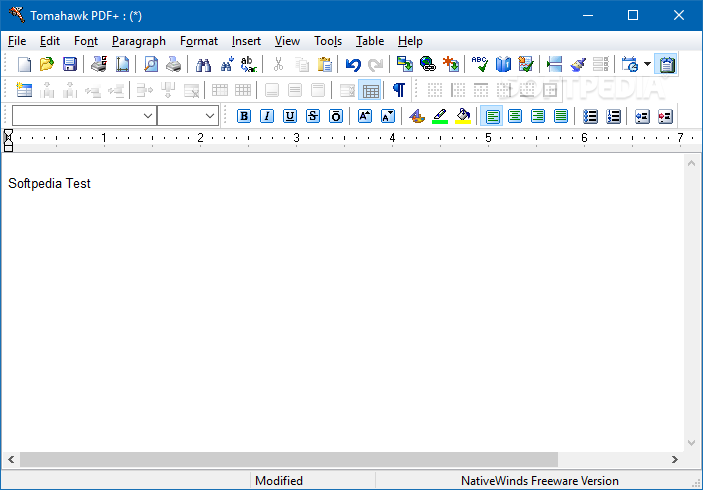703x490 pixels.
Task: Toggle the clipboard panel button
Action: [667, 65]
